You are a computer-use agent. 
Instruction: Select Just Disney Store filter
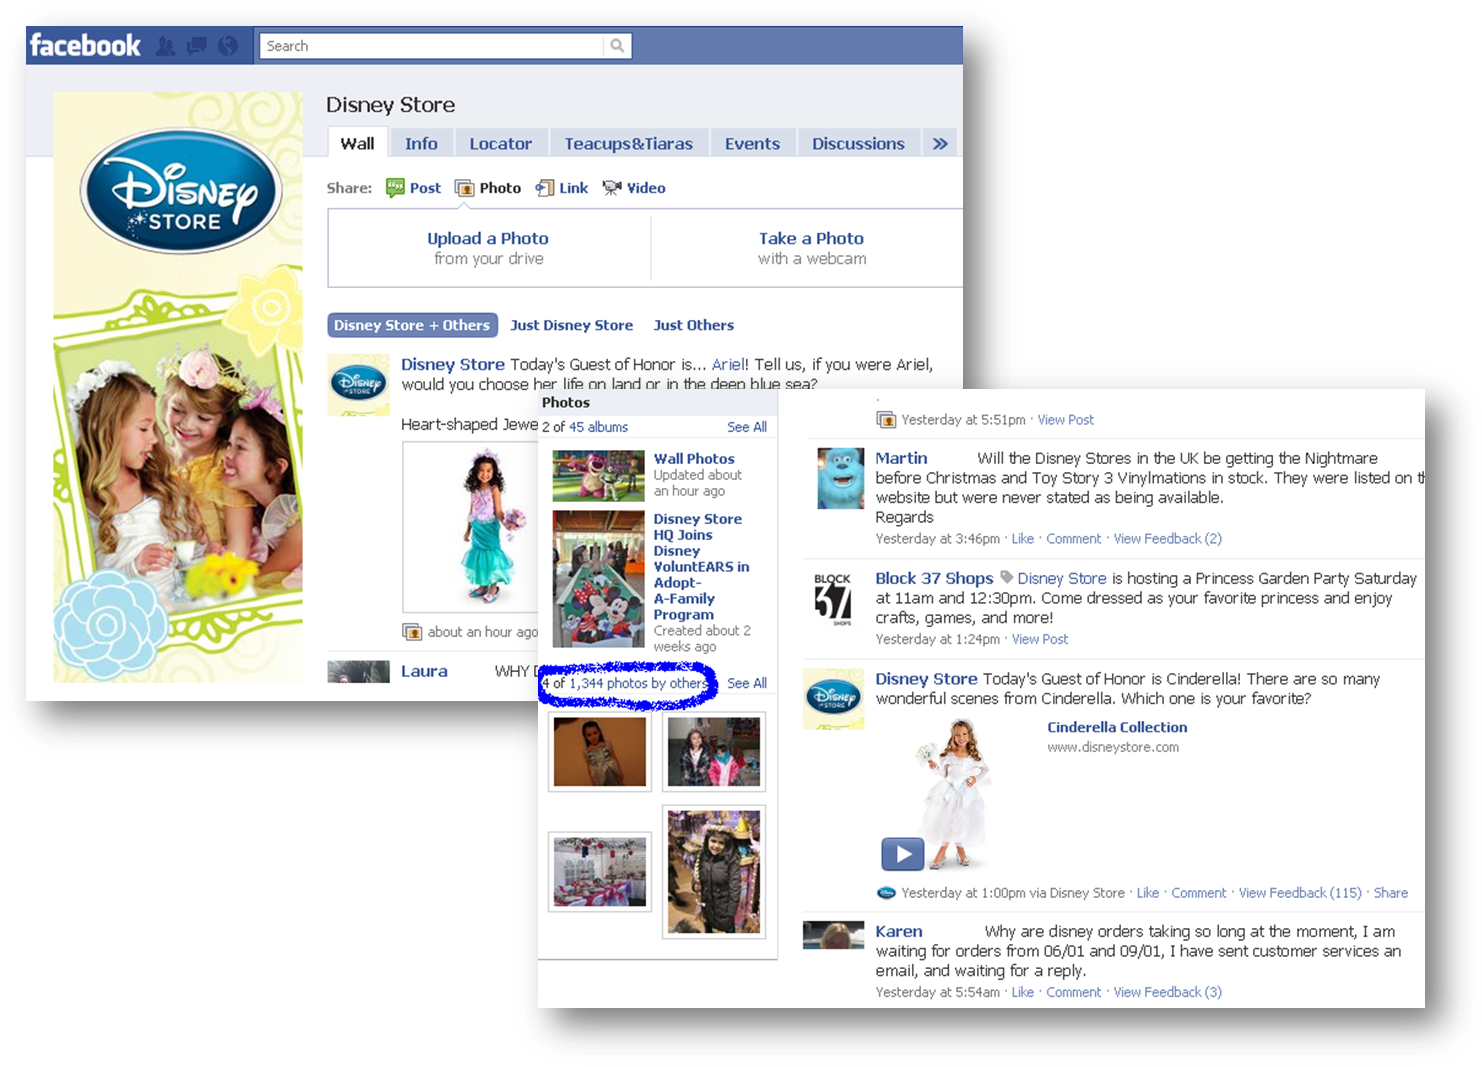(571, 325)
